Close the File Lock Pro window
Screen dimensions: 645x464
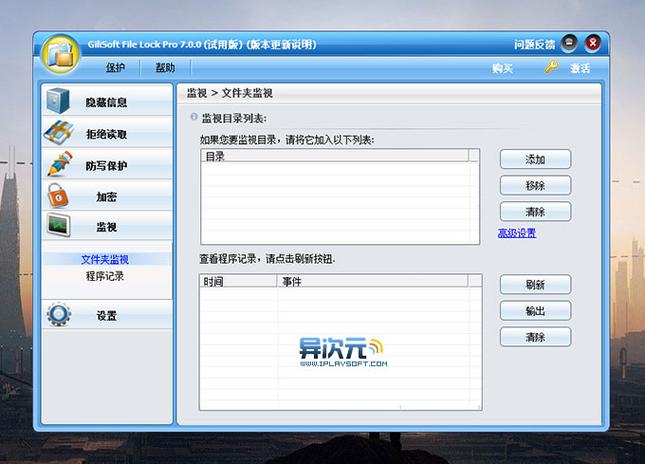(593, 43)
